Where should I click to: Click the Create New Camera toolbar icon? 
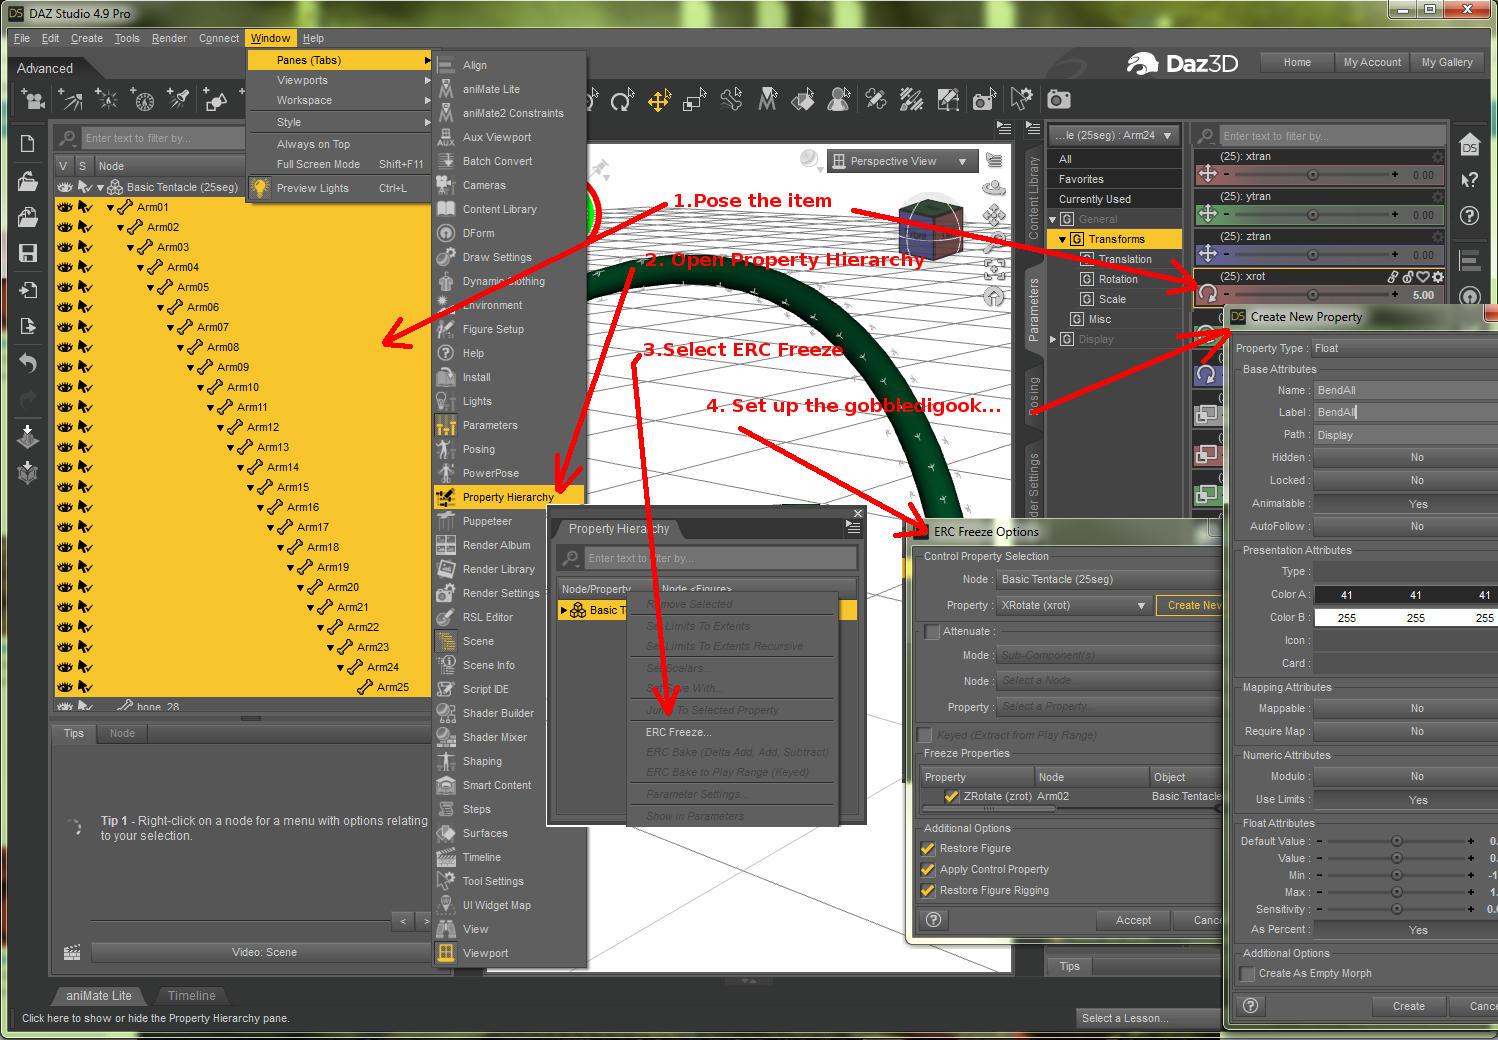(x=33, y=99)
